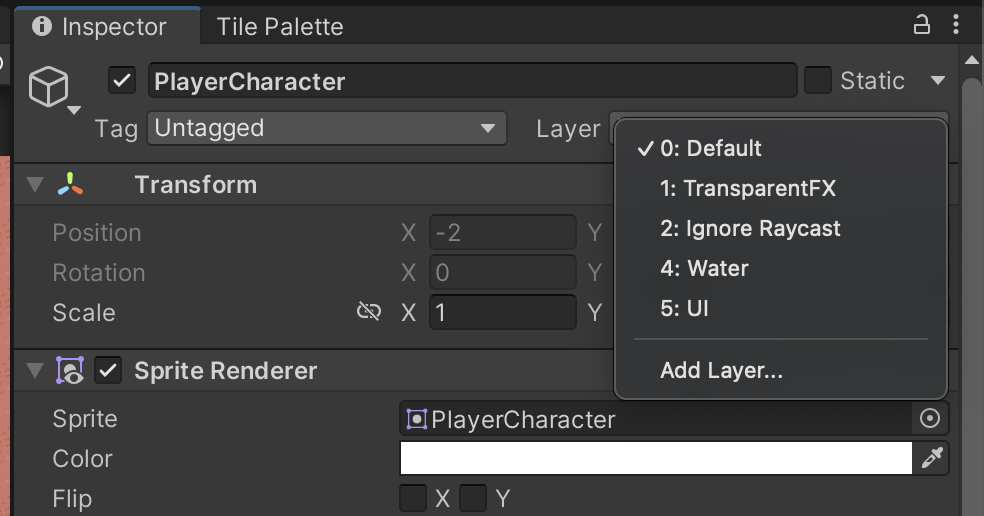Image resolution: width=984 pixels, height=516 pixels.
Task: Enable the Static checkbox
Action: pyautogui.click(x=818, y=81)
